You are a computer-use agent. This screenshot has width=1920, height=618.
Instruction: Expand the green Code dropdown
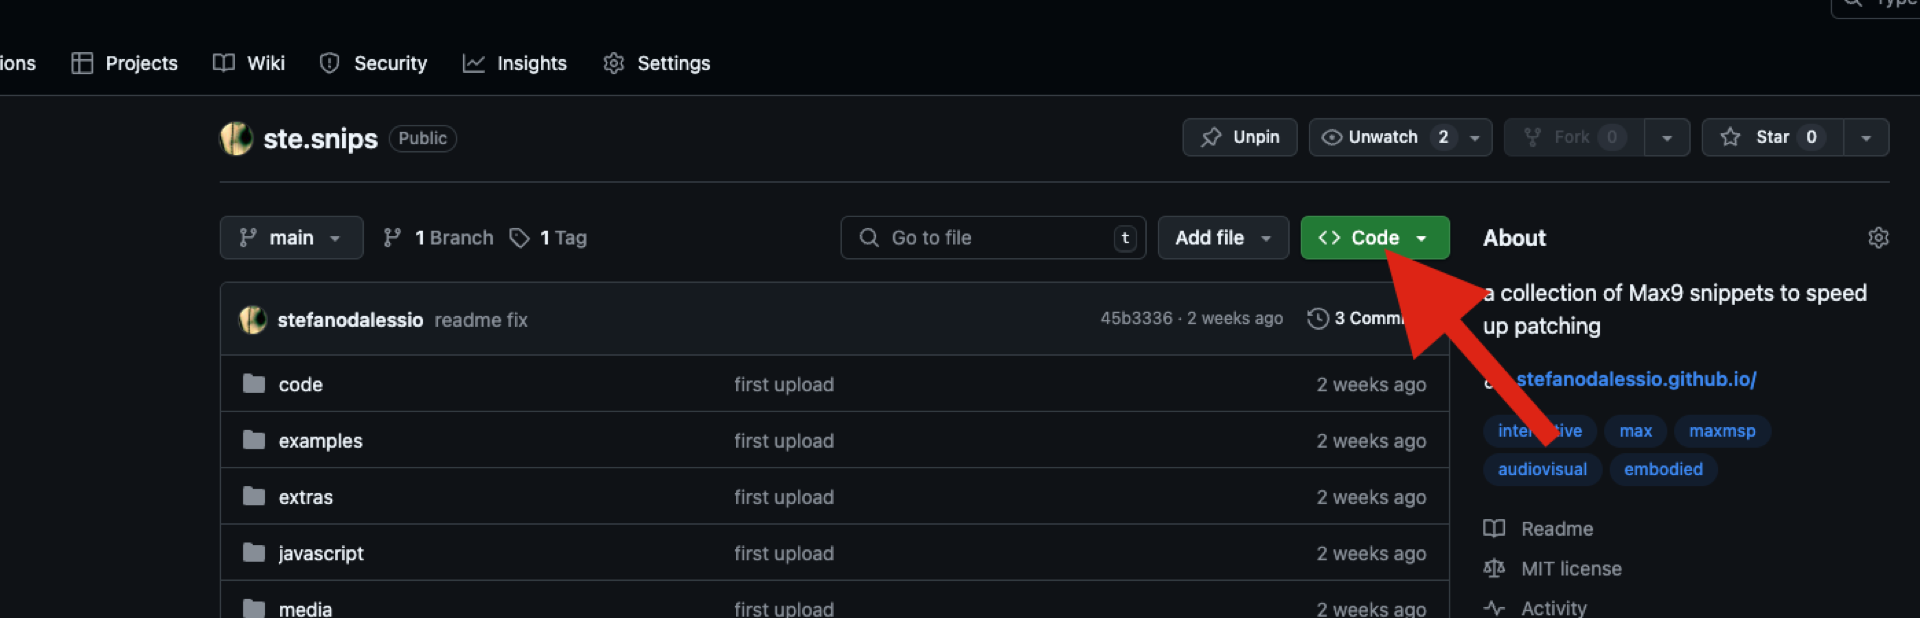pyautogui.click(x=1374, y=238)
